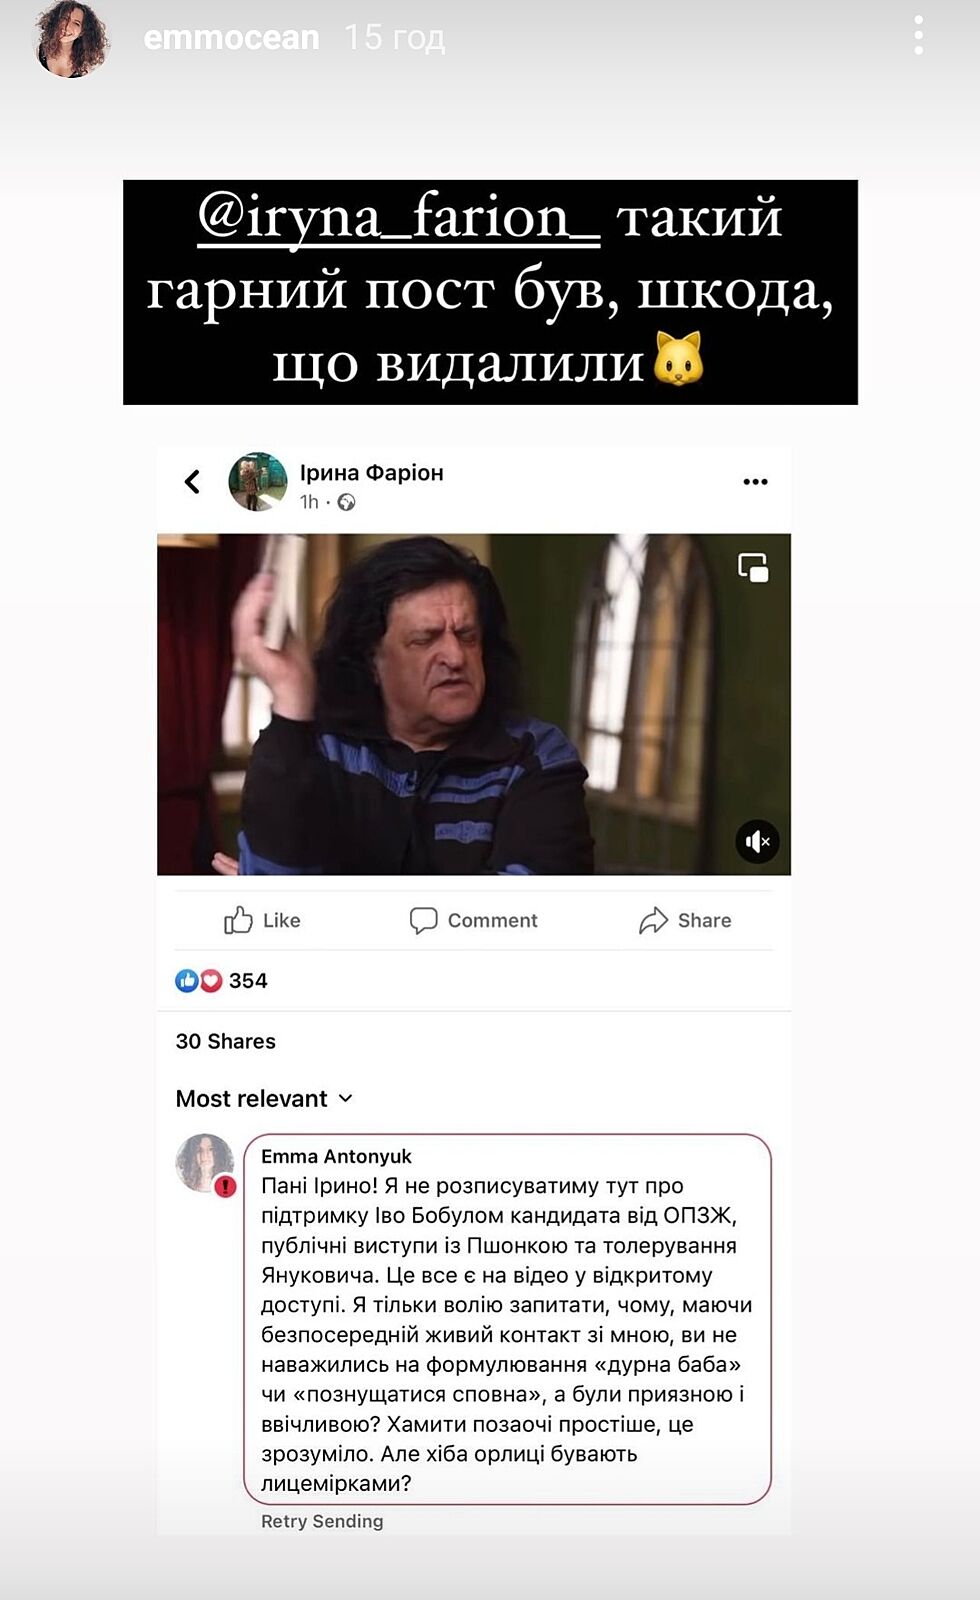
Task: Open Ірина Фаріон's profile picture
Action: pyautogui.click(x=257, y=481)
